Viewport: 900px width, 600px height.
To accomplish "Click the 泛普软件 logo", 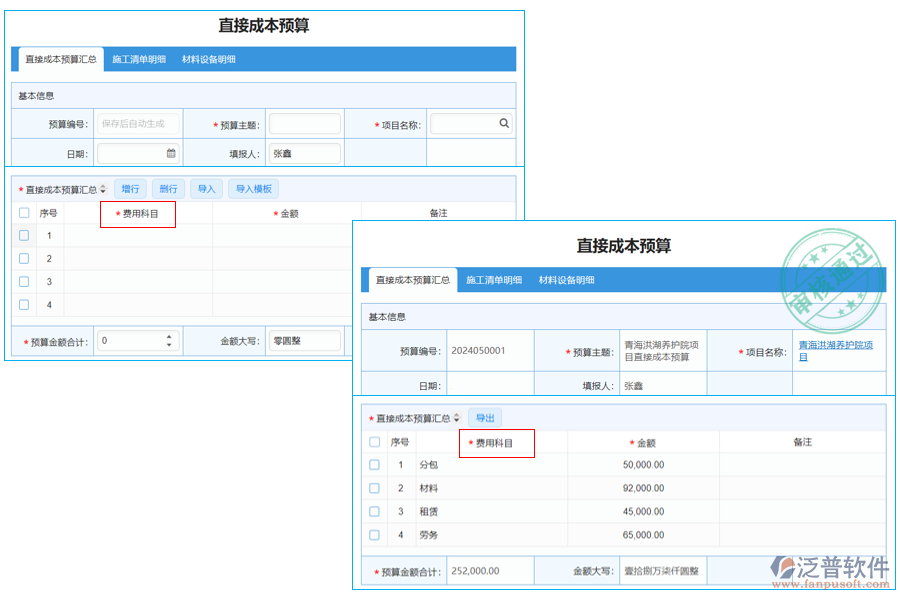I will pyautogui.click(x=830, y=566).
